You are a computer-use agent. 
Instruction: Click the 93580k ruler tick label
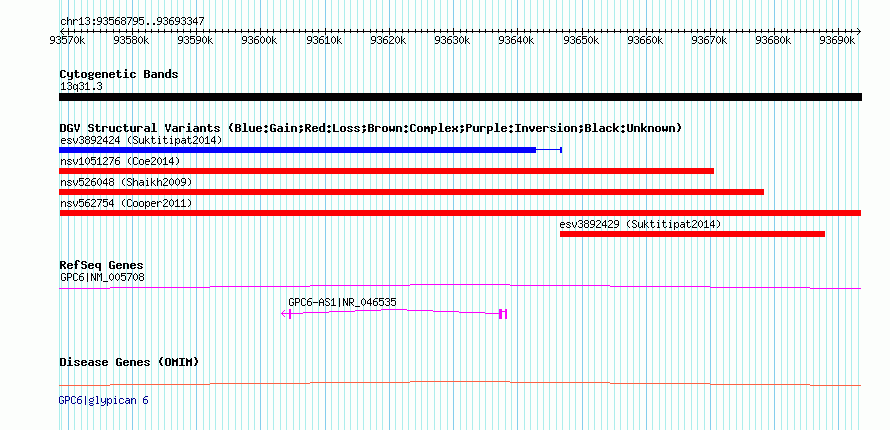click(x=132, y=40)
